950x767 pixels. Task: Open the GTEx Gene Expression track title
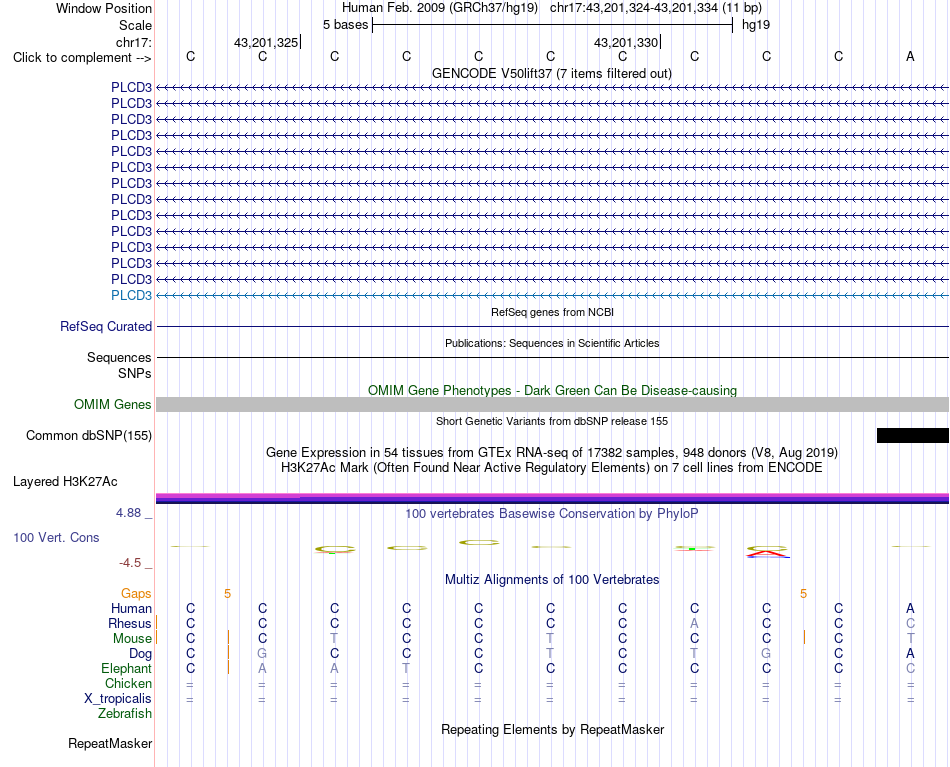pos(552,453)
